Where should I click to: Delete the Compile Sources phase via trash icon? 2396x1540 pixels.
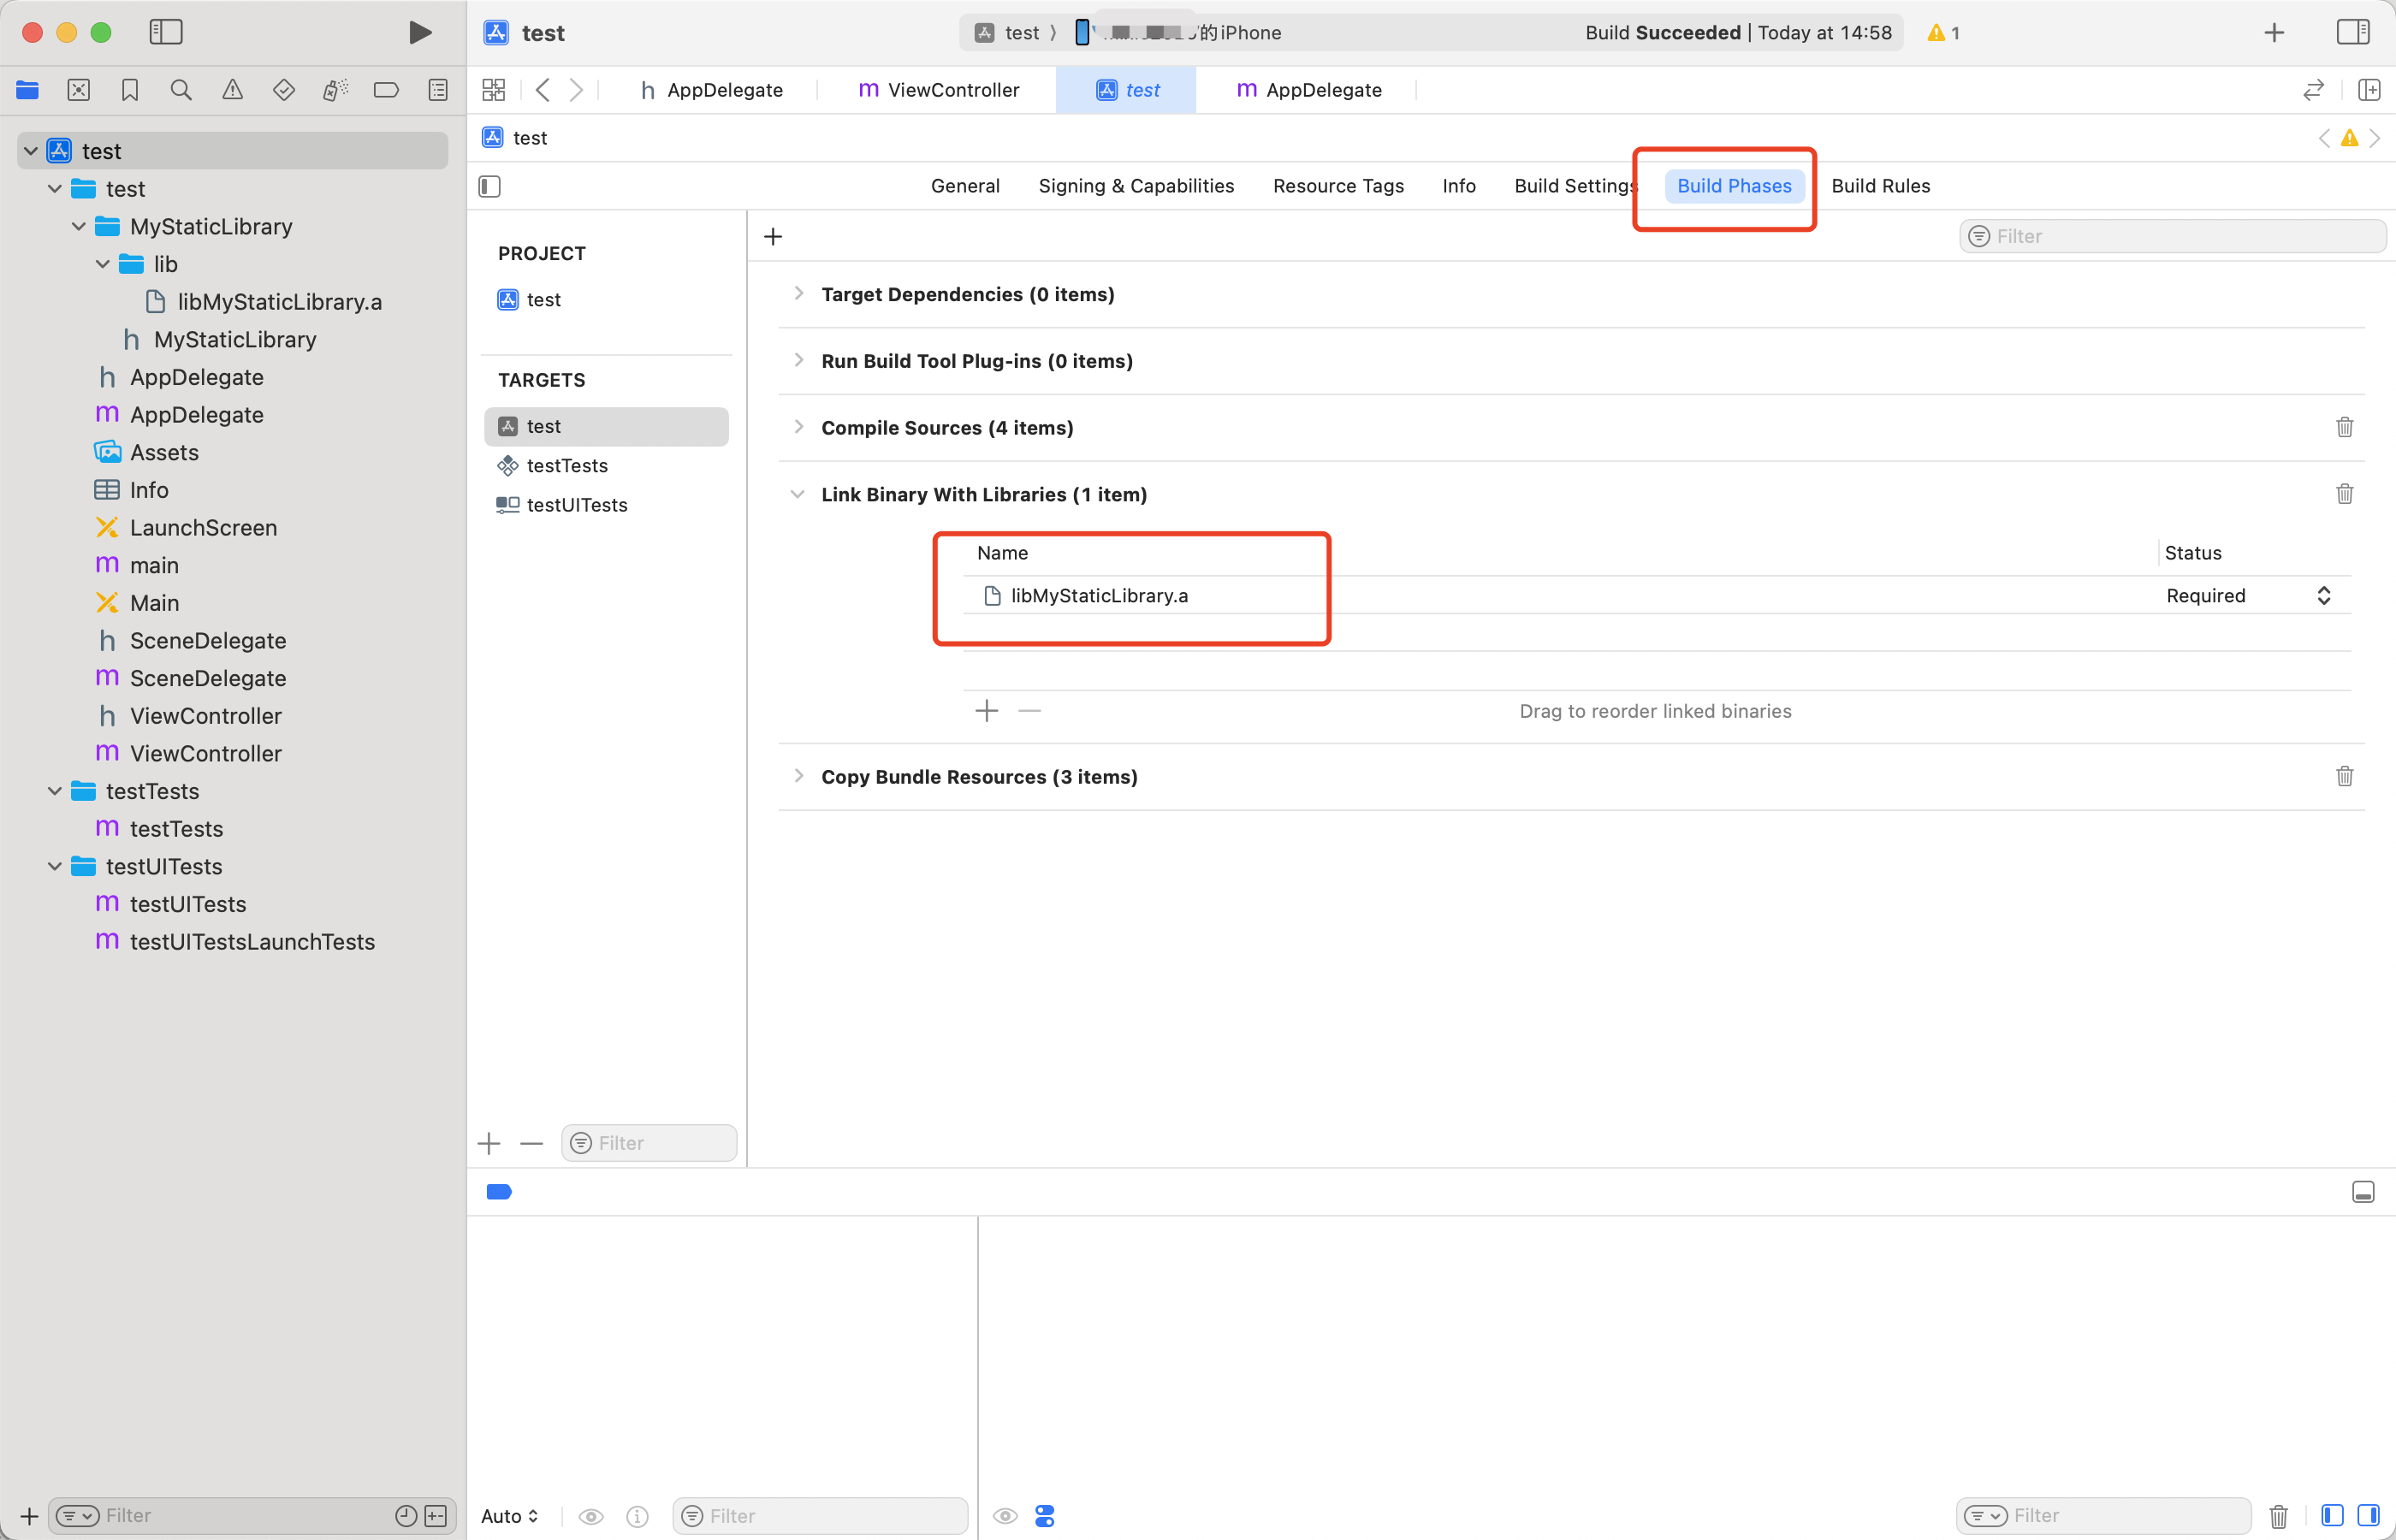pos(2344,427)
